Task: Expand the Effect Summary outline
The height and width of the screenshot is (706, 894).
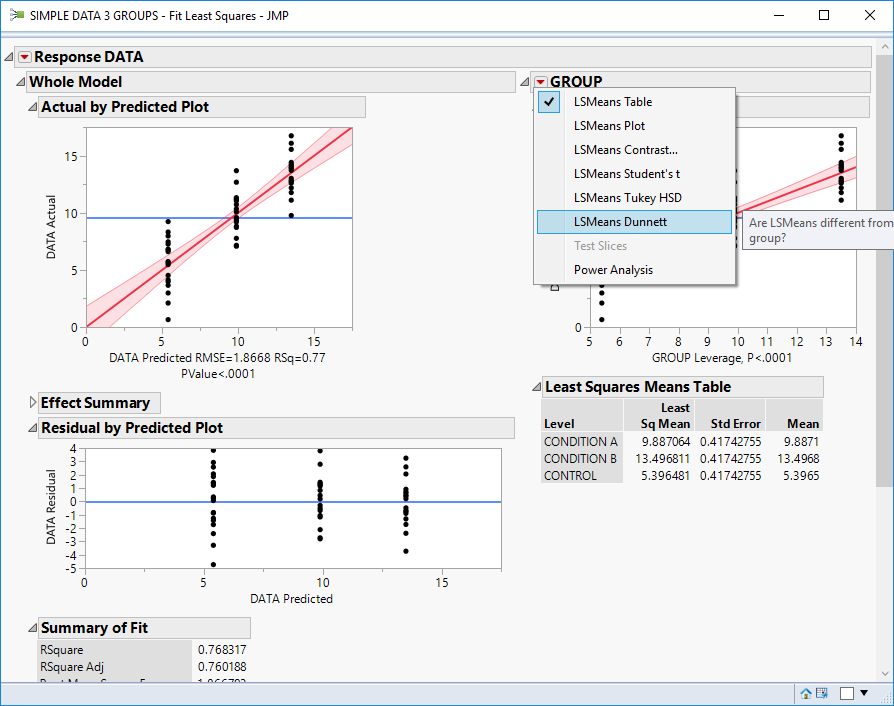Action: pos(30,403)
